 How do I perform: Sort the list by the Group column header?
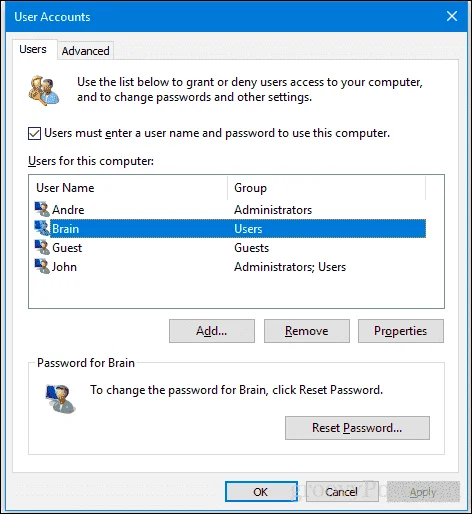[x=326, y=188]
